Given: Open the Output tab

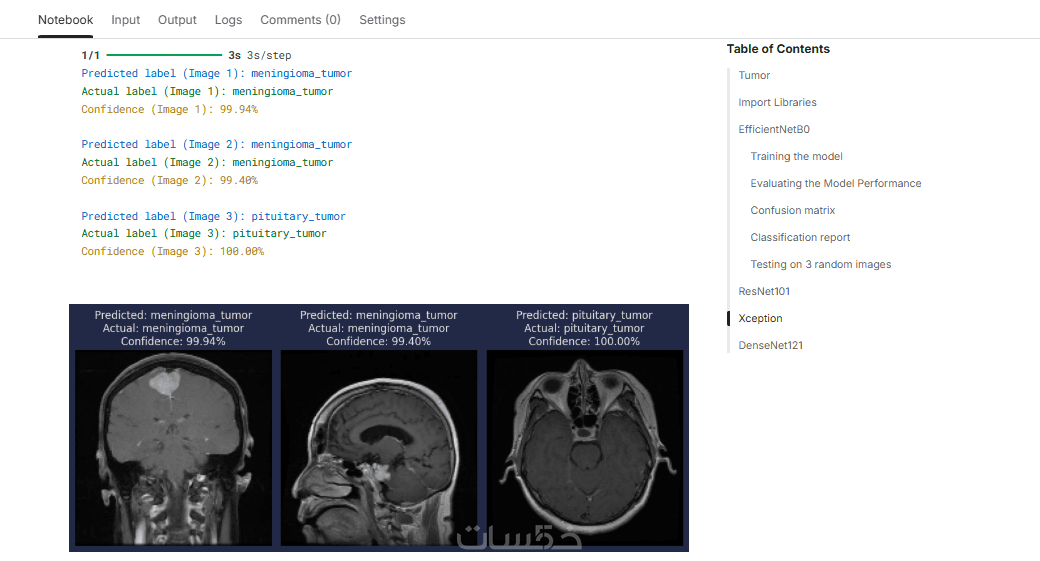Looking at the screenshot, I should 177,20.
